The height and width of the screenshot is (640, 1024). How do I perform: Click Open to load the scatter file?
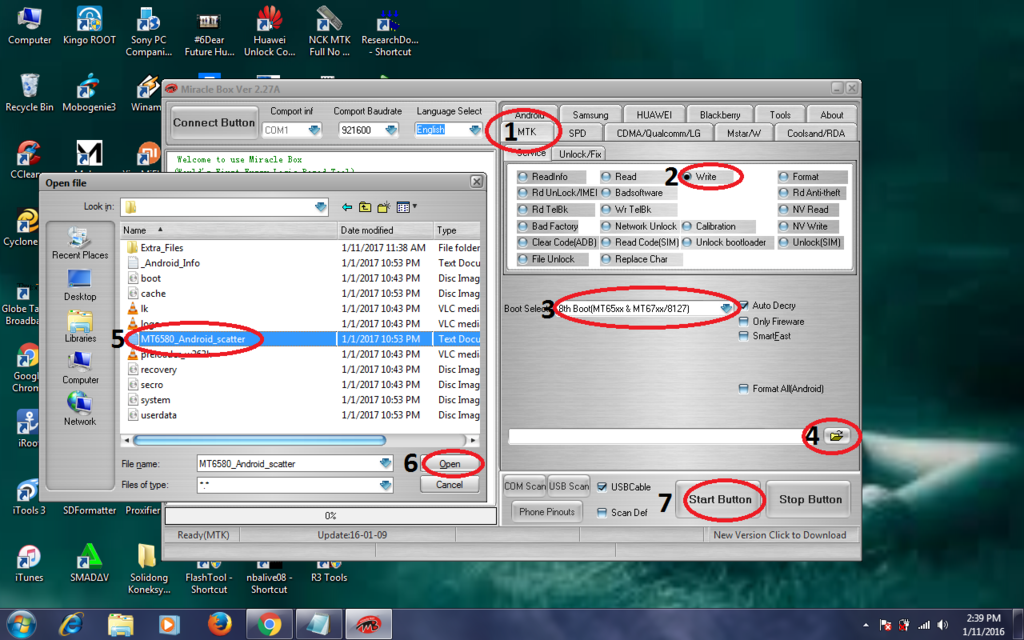point(450,464)
